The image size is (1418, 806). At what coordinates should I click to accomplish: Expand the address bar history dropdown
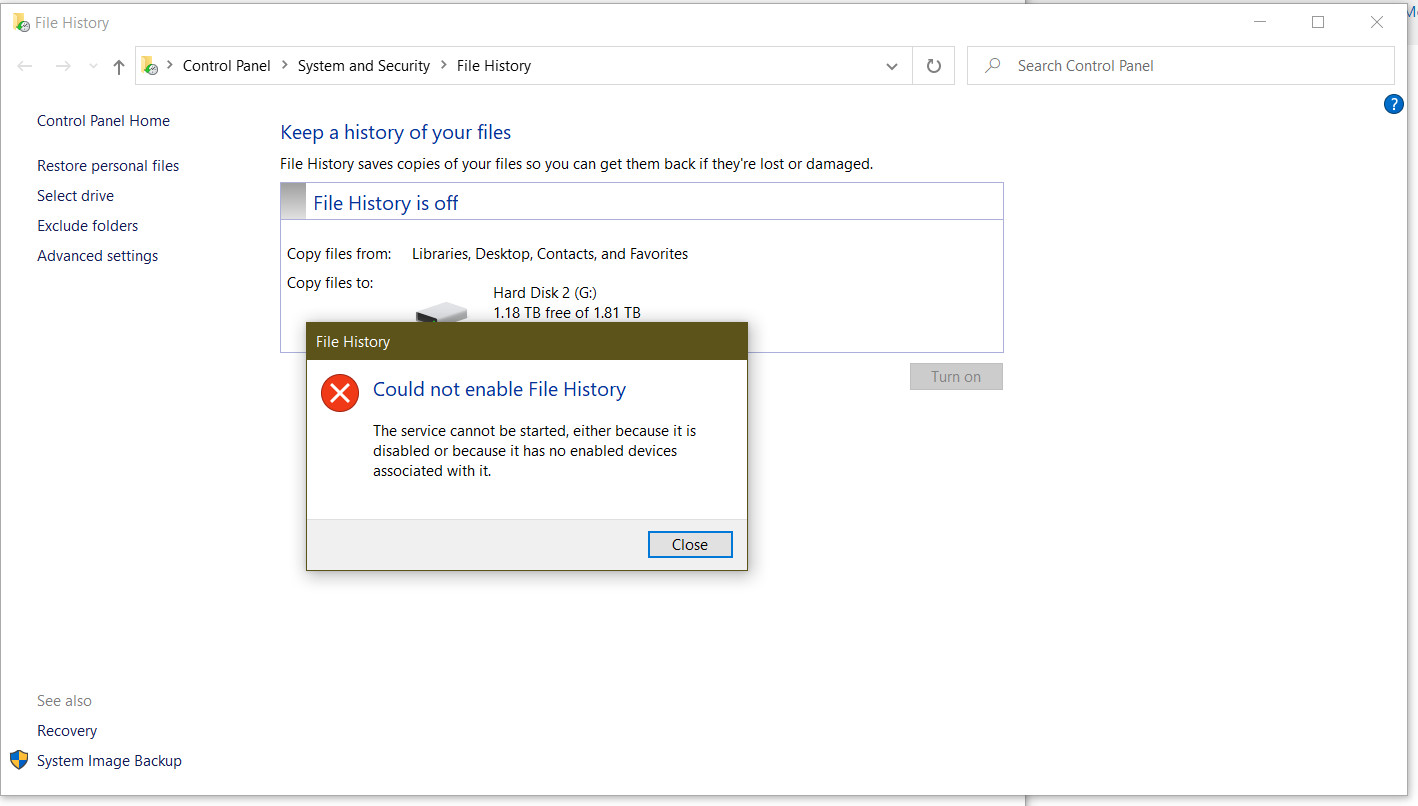point(892,66)
